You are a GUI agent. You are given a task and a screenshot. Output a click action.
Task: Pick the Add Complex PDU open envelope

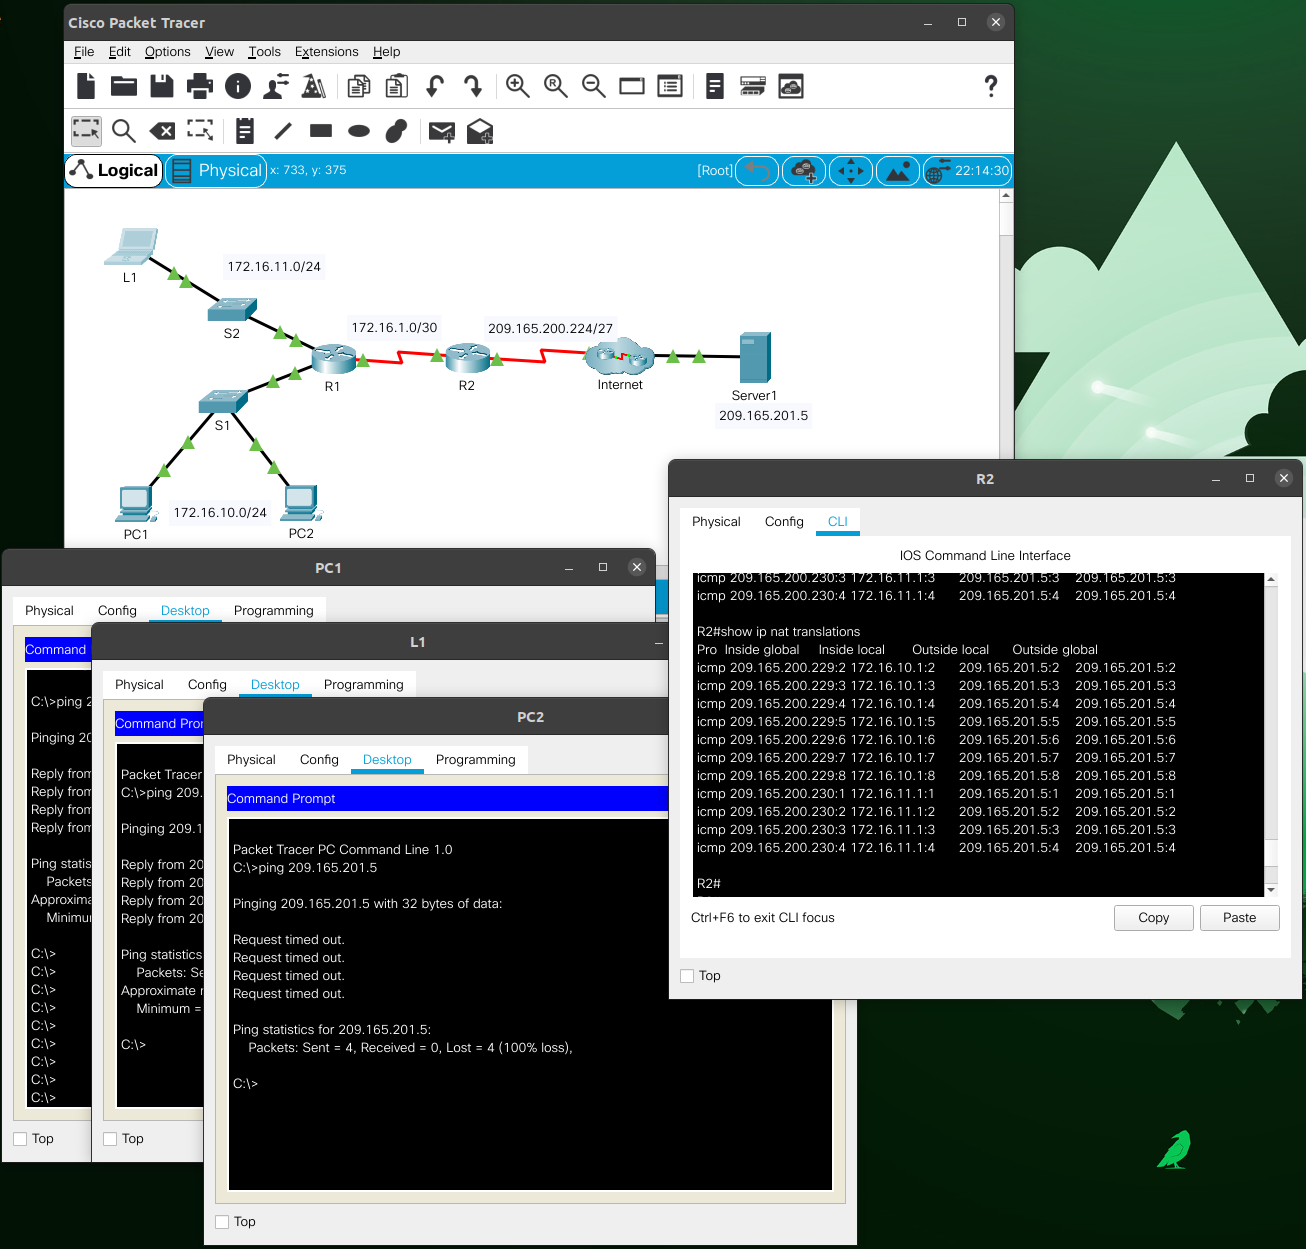pyautogui.click(x=480, y=131)
